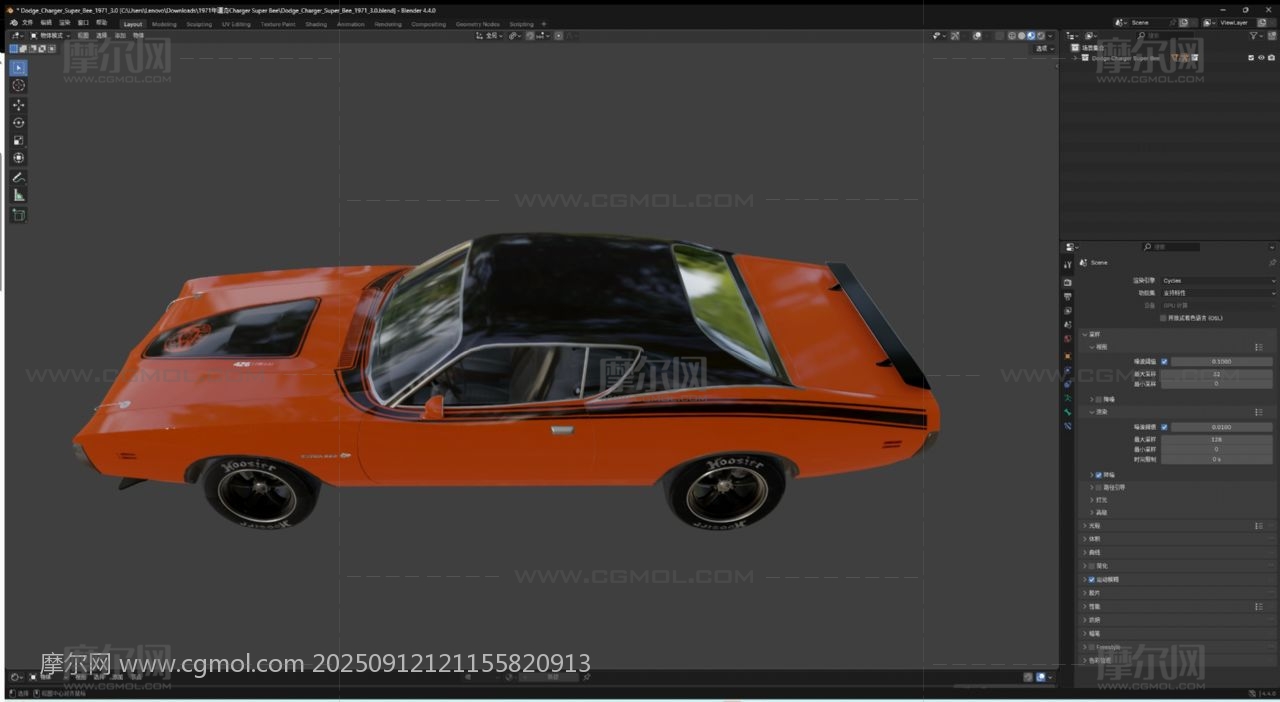Select the Select Box tool
Viewport: 1280px width, 702px height.
coord(18,68)
